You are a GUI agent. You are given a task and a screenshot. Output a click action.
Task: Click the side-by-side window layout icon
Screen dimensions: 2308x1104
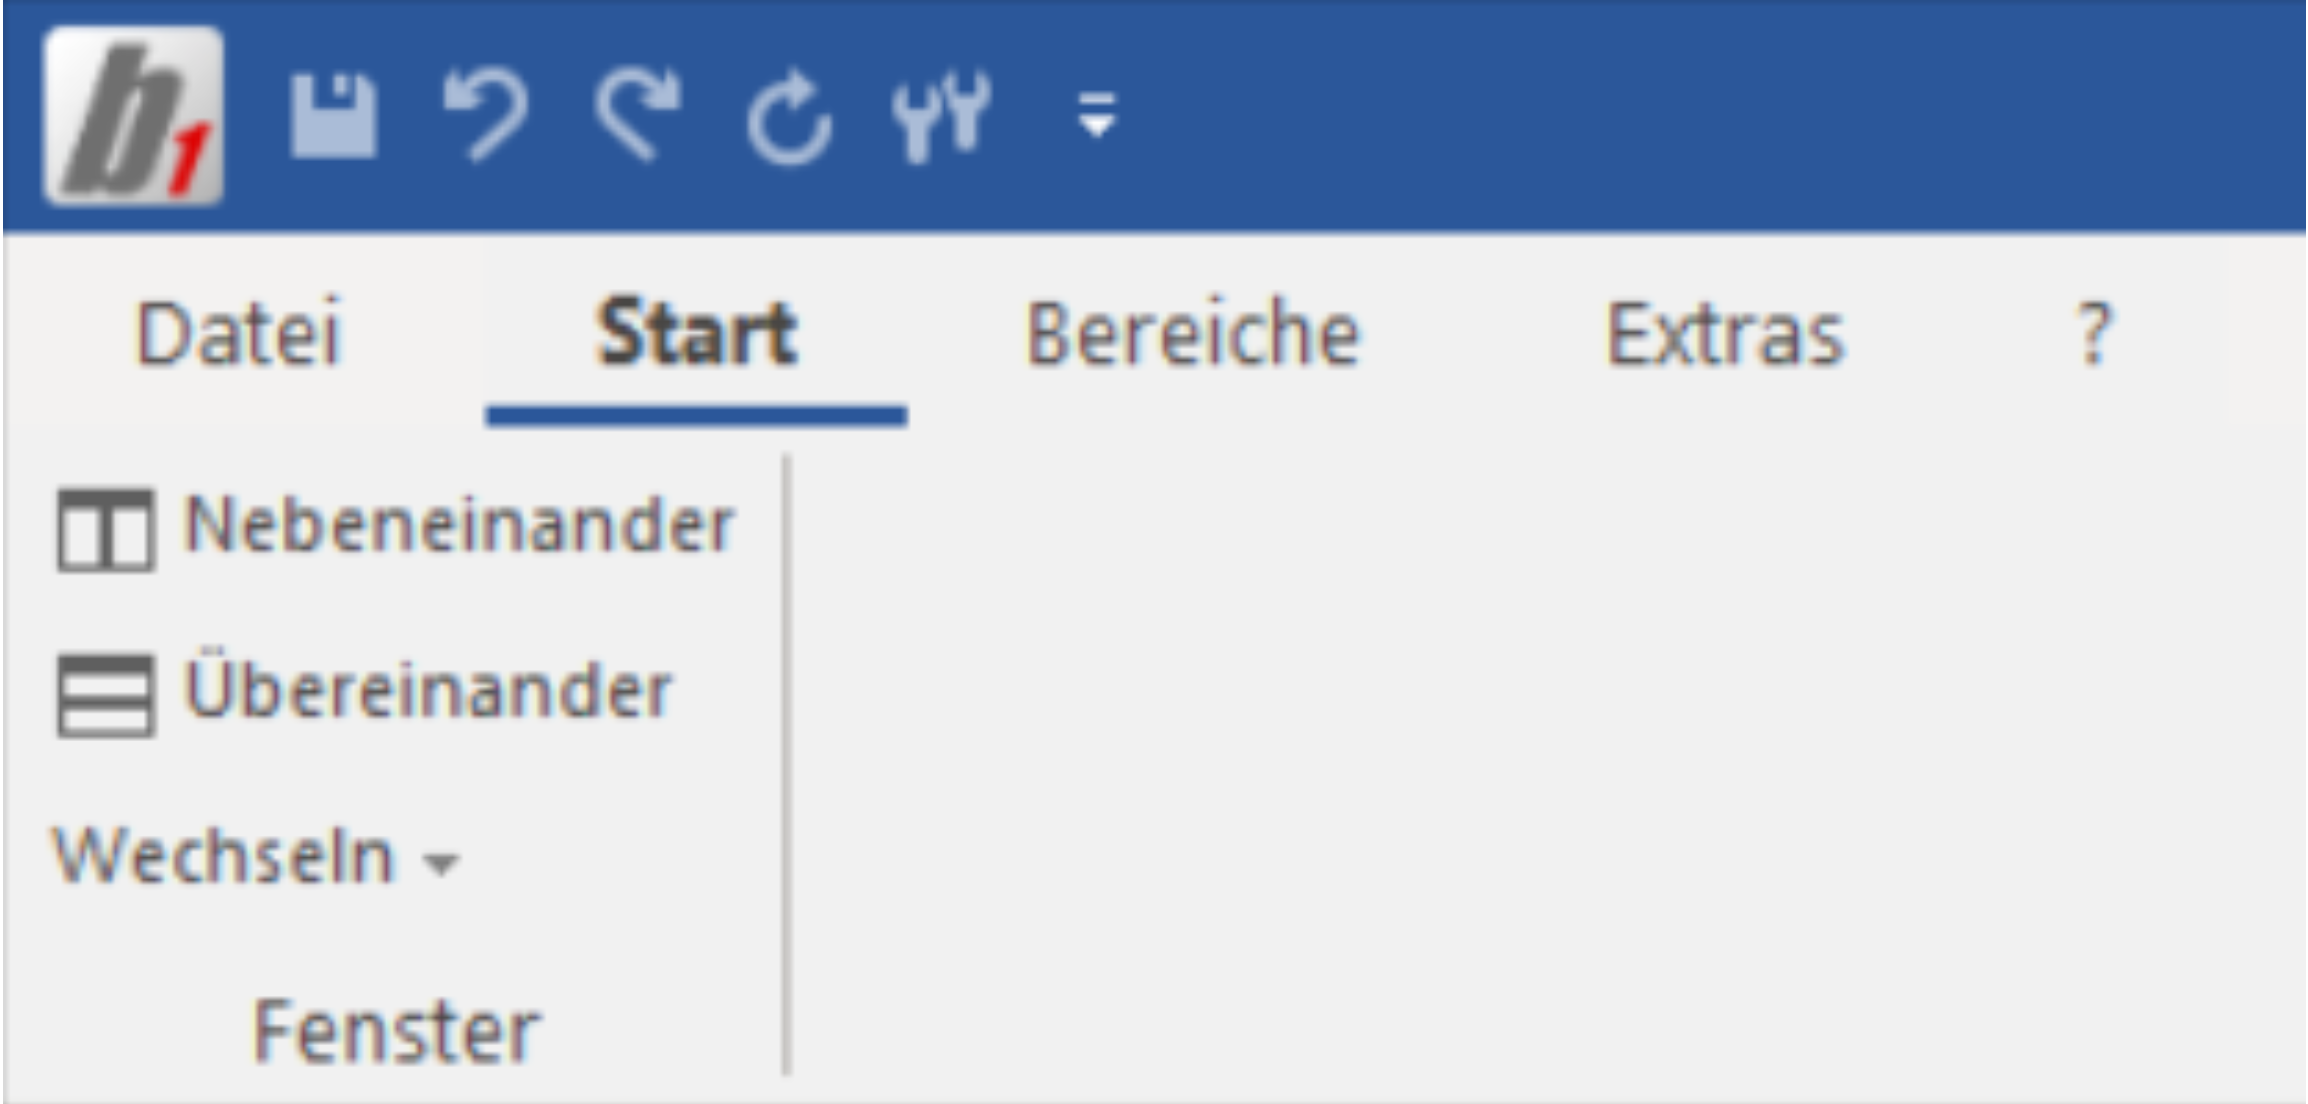pos(106,530)
